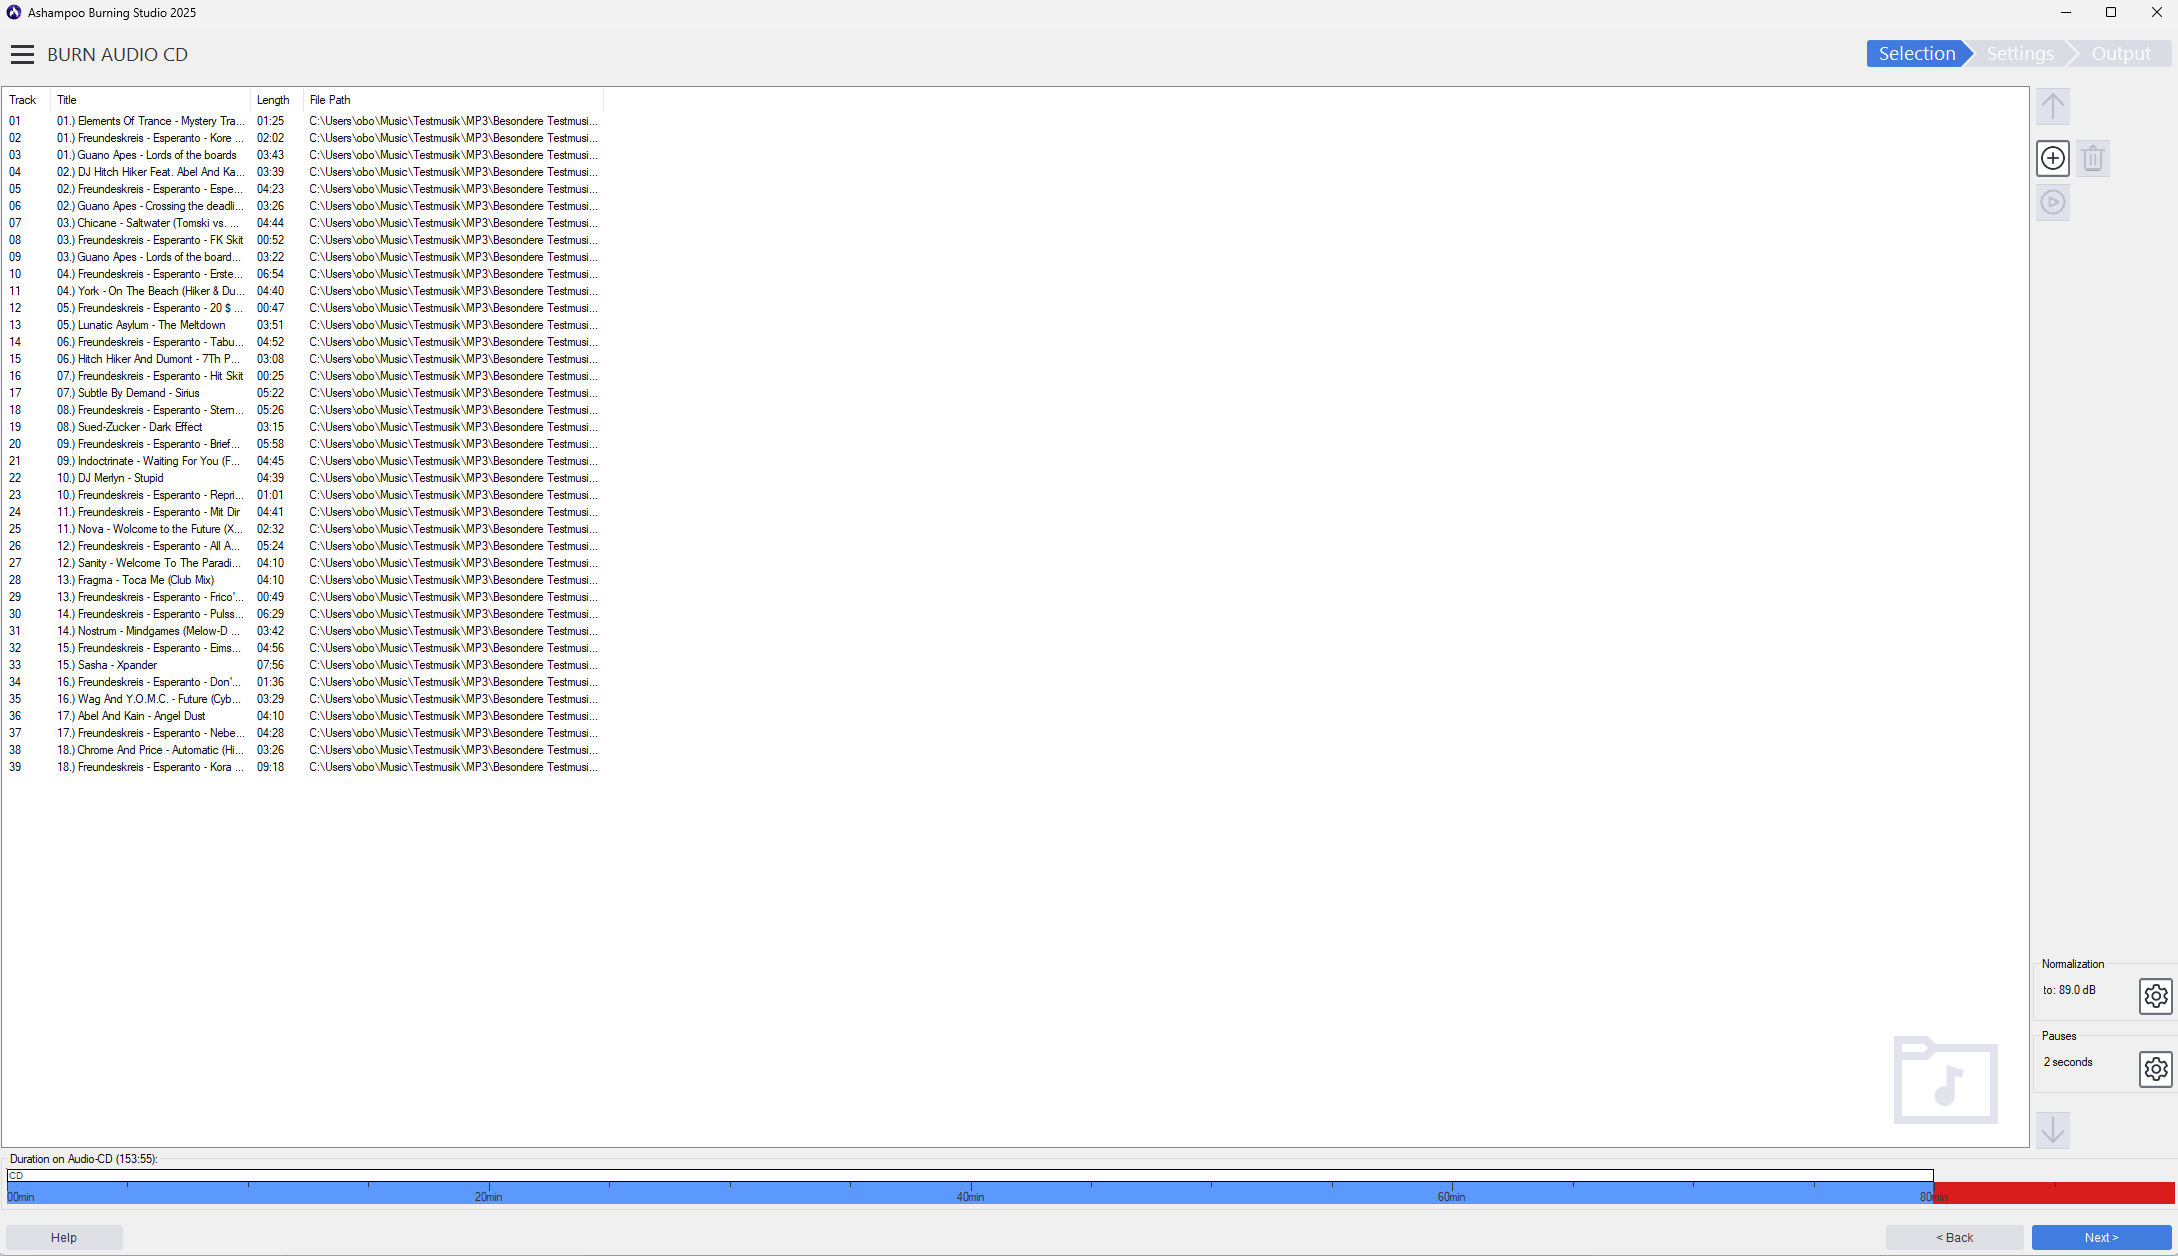This screenshot has height=1256, width=2178.
Task: Select track 36 Abel And Kain - Angel Dust
Action: tap(302, 716)
